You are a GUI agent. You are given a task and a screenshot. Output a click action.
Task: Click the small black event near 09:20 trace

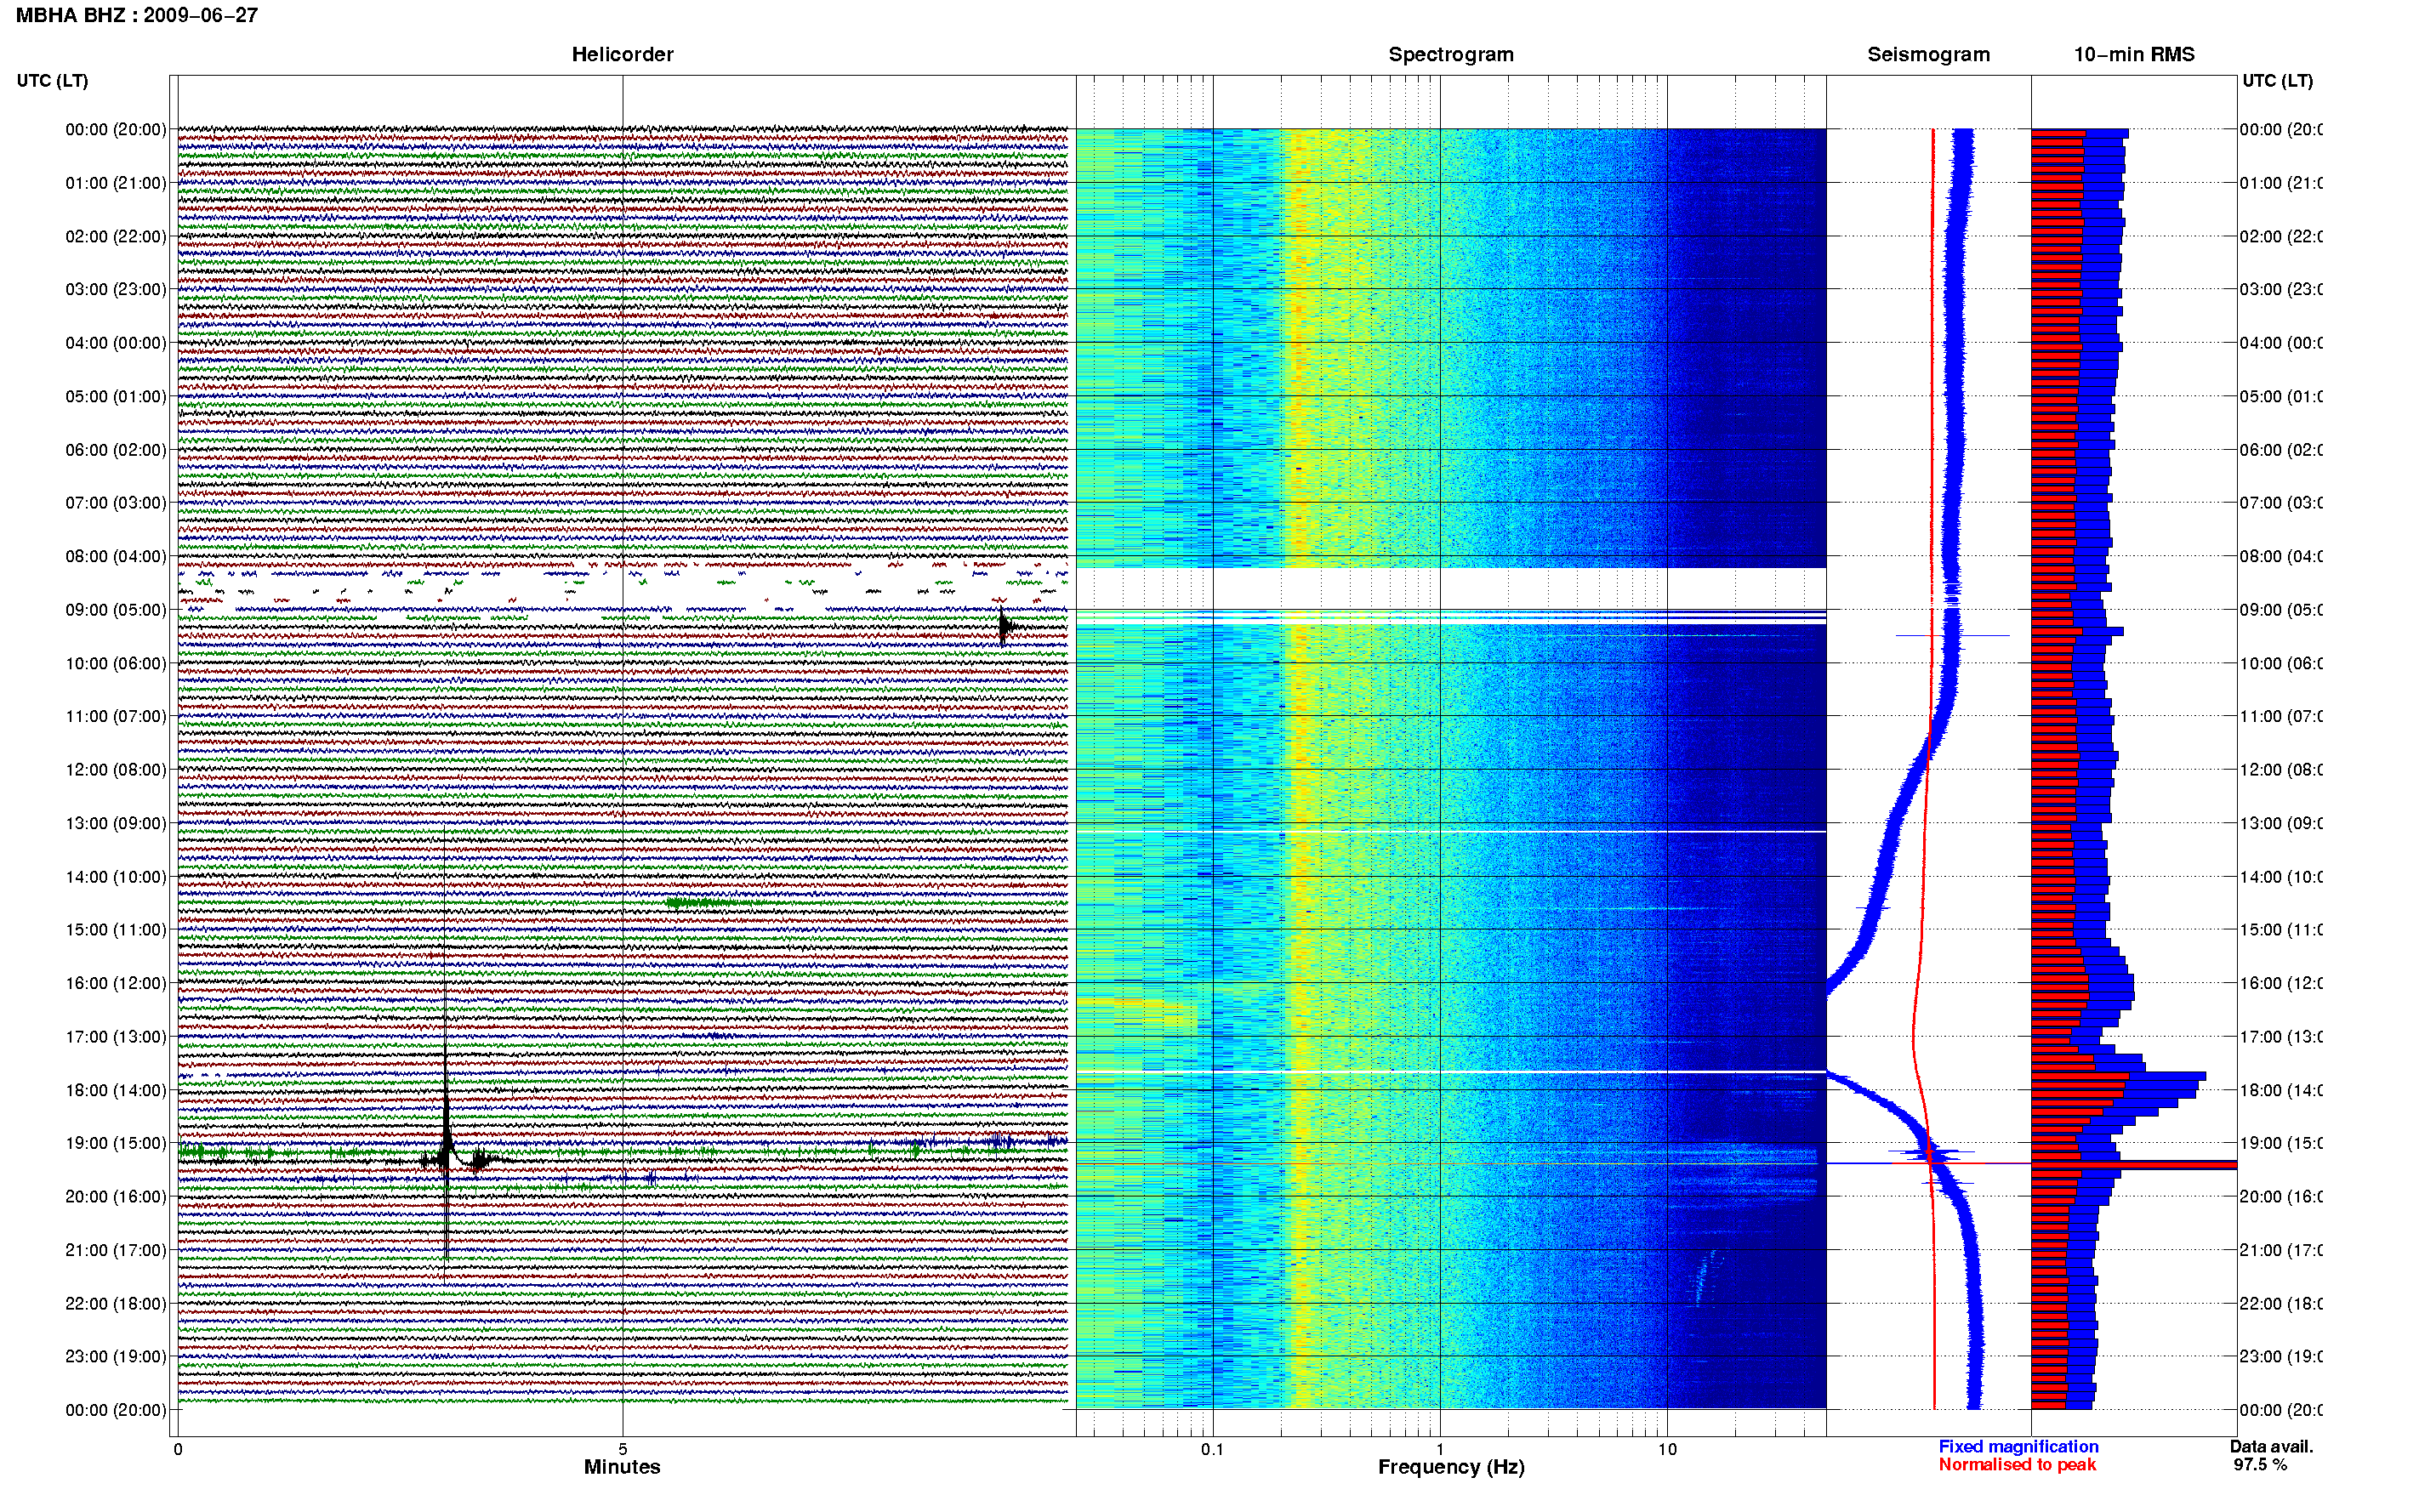click(x=1006, y=626)
